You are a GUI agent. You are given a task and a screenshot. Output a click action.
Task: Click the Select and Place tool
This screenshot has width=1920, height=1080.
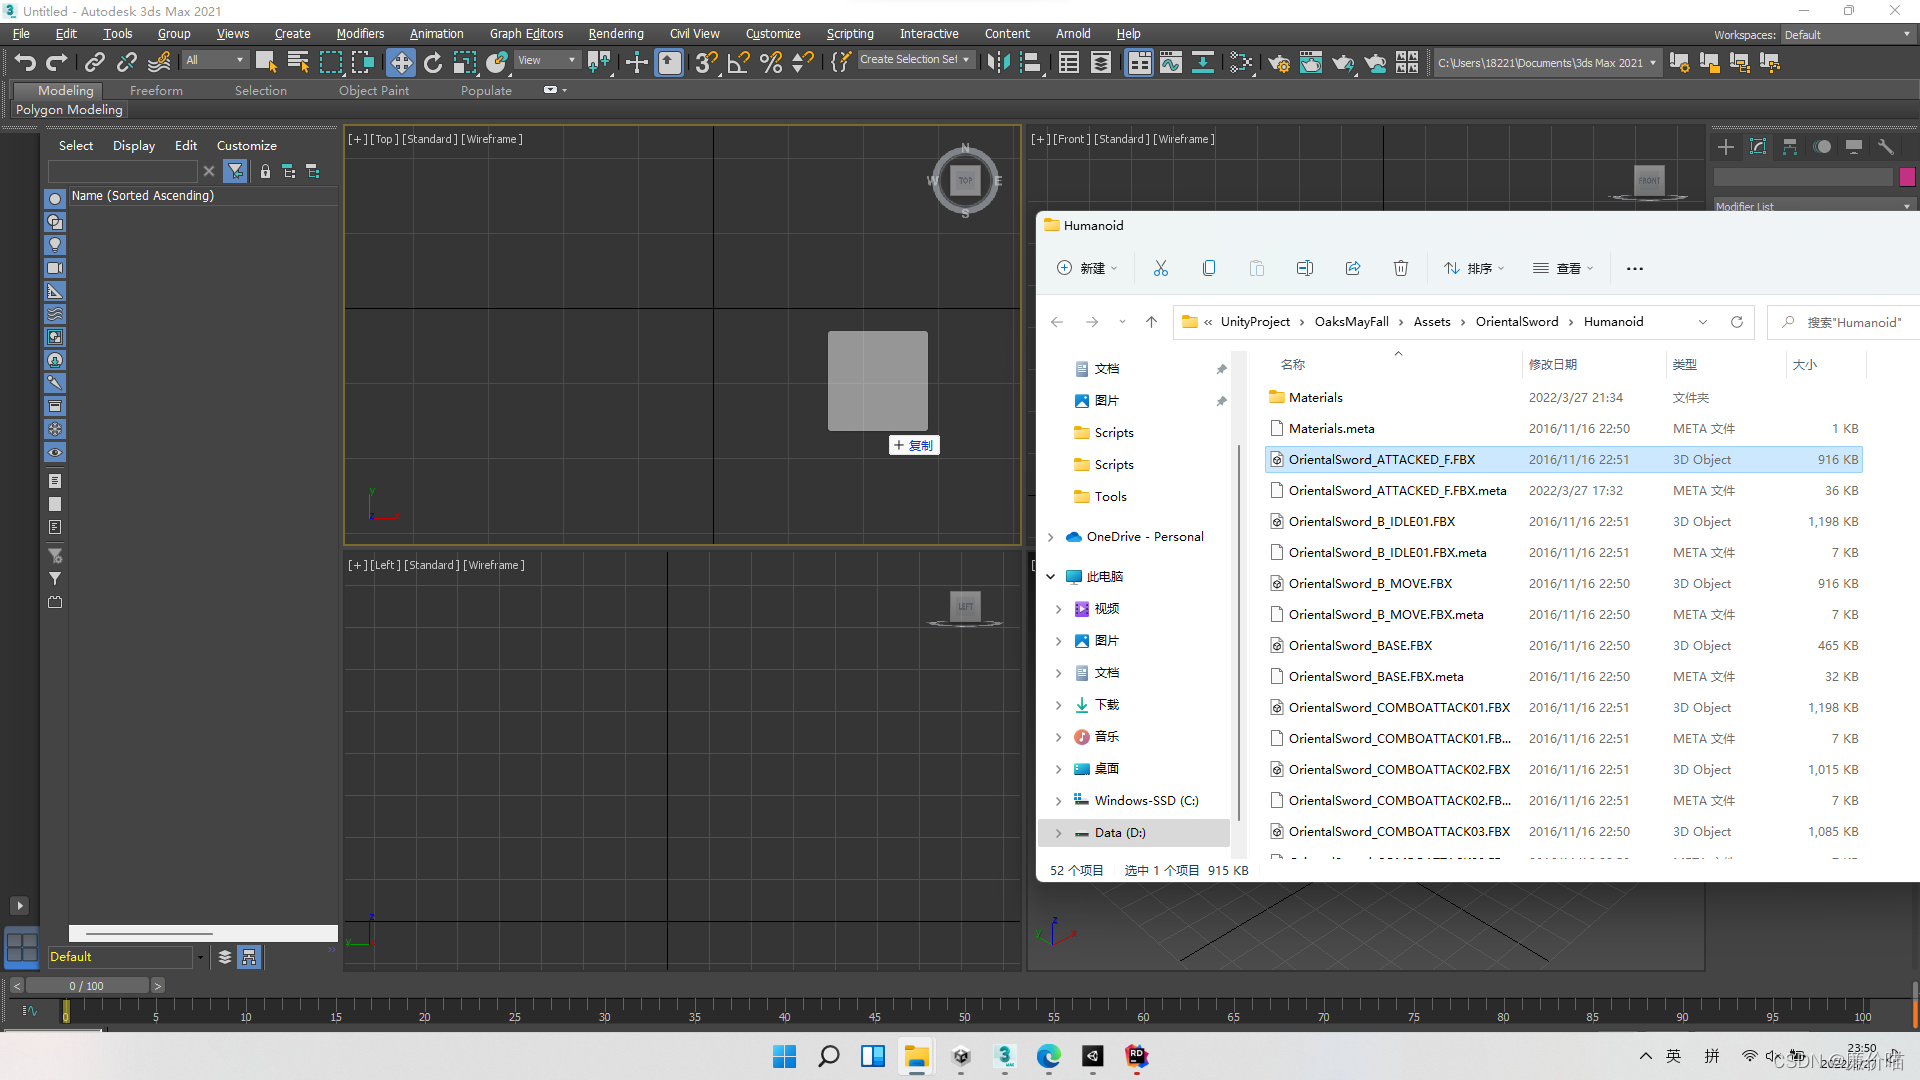[x=497, y=62]
